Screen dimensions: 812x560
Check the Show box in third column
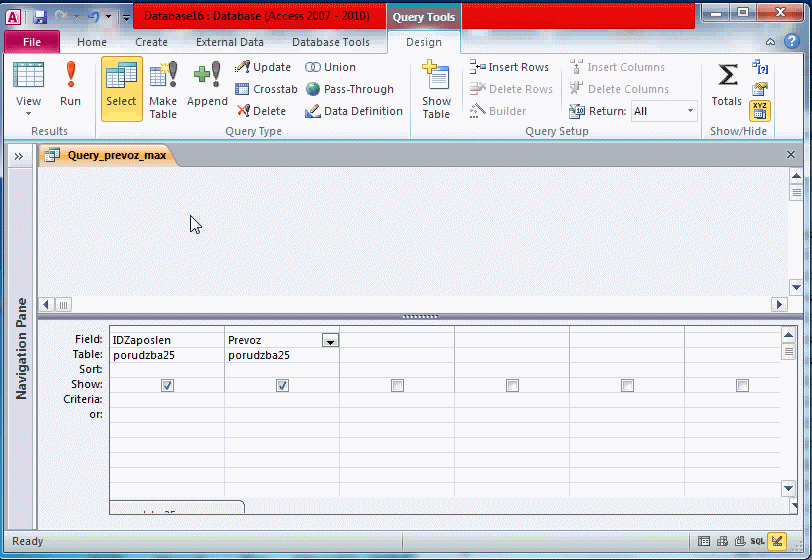point(397,385)
